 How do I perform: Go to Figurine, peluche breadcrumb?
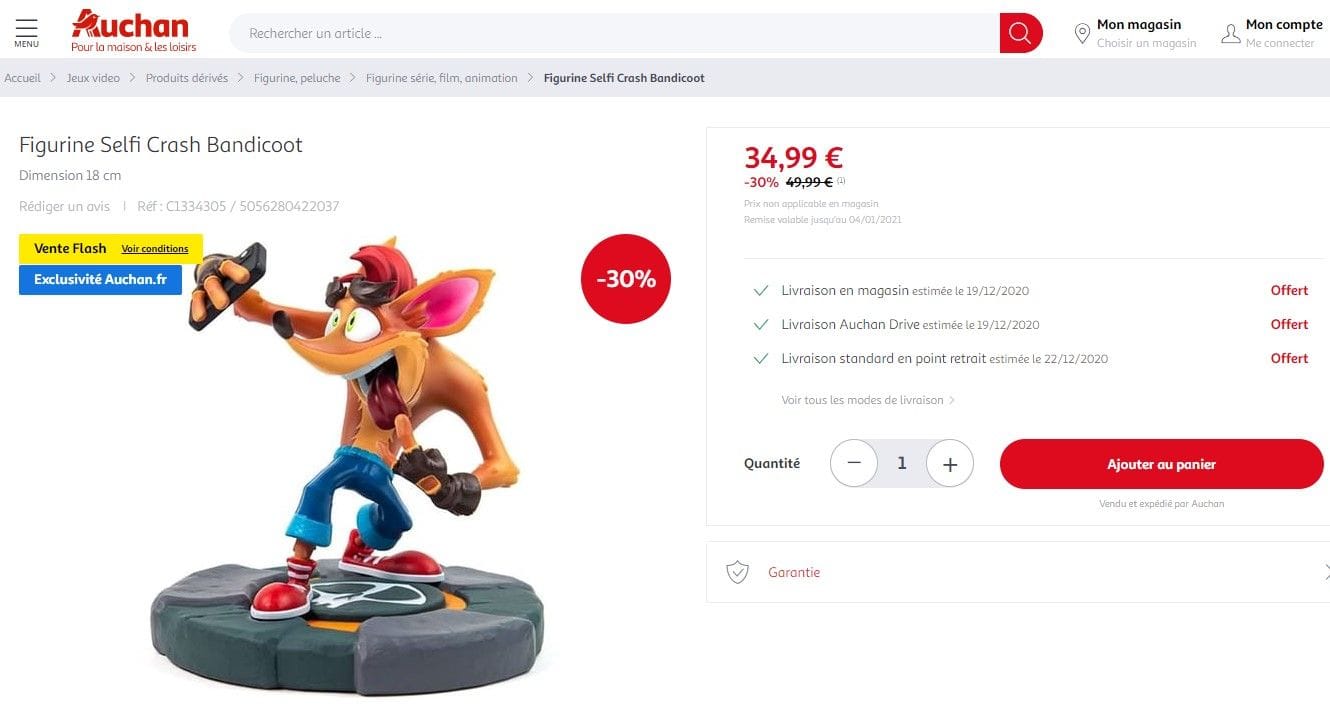(x=297, y=78)
